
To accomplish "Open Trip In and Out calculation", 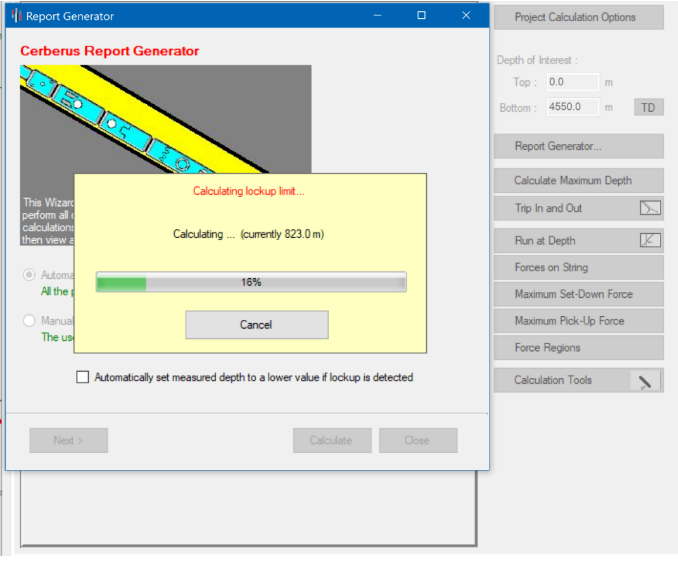I will point(579,208).
